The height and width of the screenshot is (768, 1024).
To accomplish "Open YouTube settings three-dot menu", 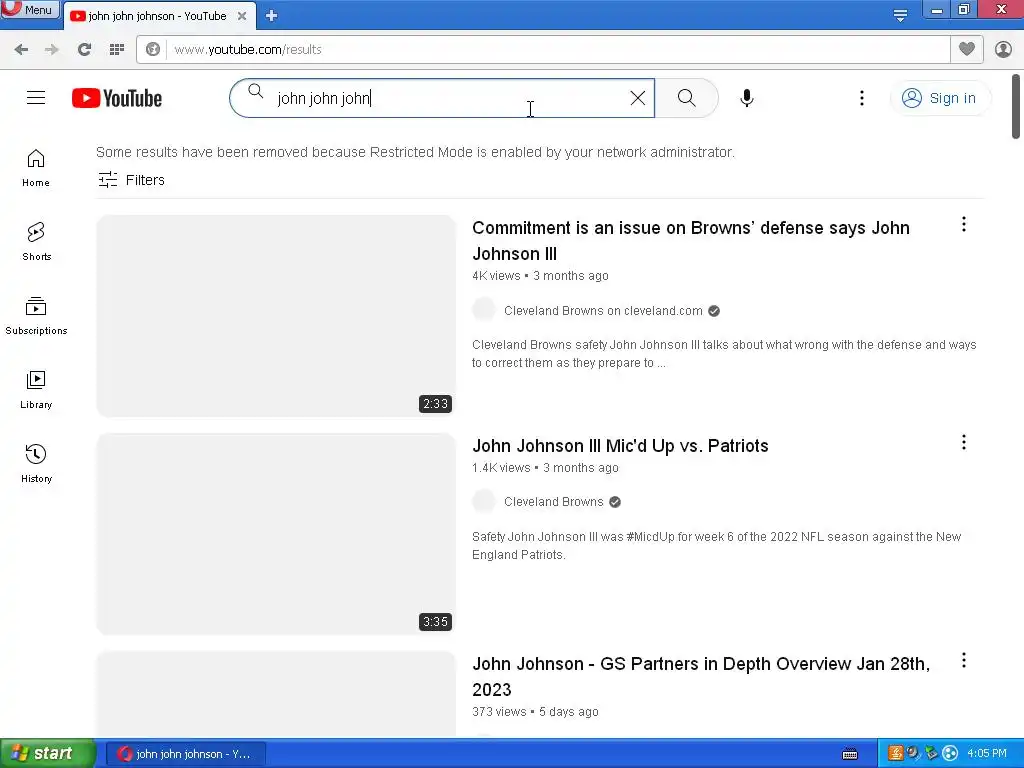I will pyautogui.click(x=862, y=98).
